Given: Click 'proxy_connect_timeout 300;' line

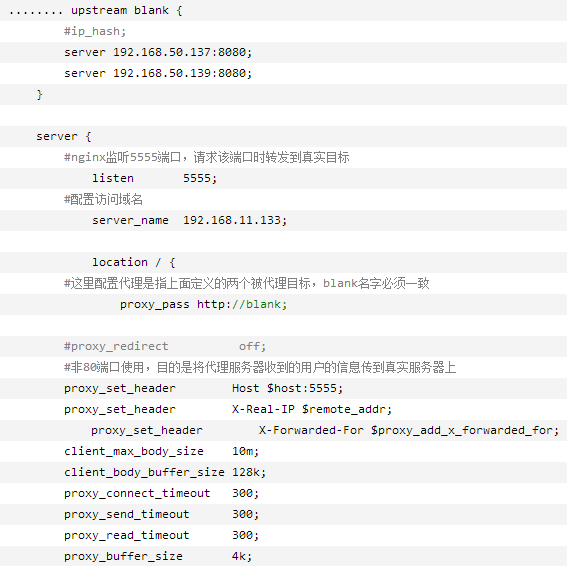Looking at the screenshot, I should click(x=162, y=493).
